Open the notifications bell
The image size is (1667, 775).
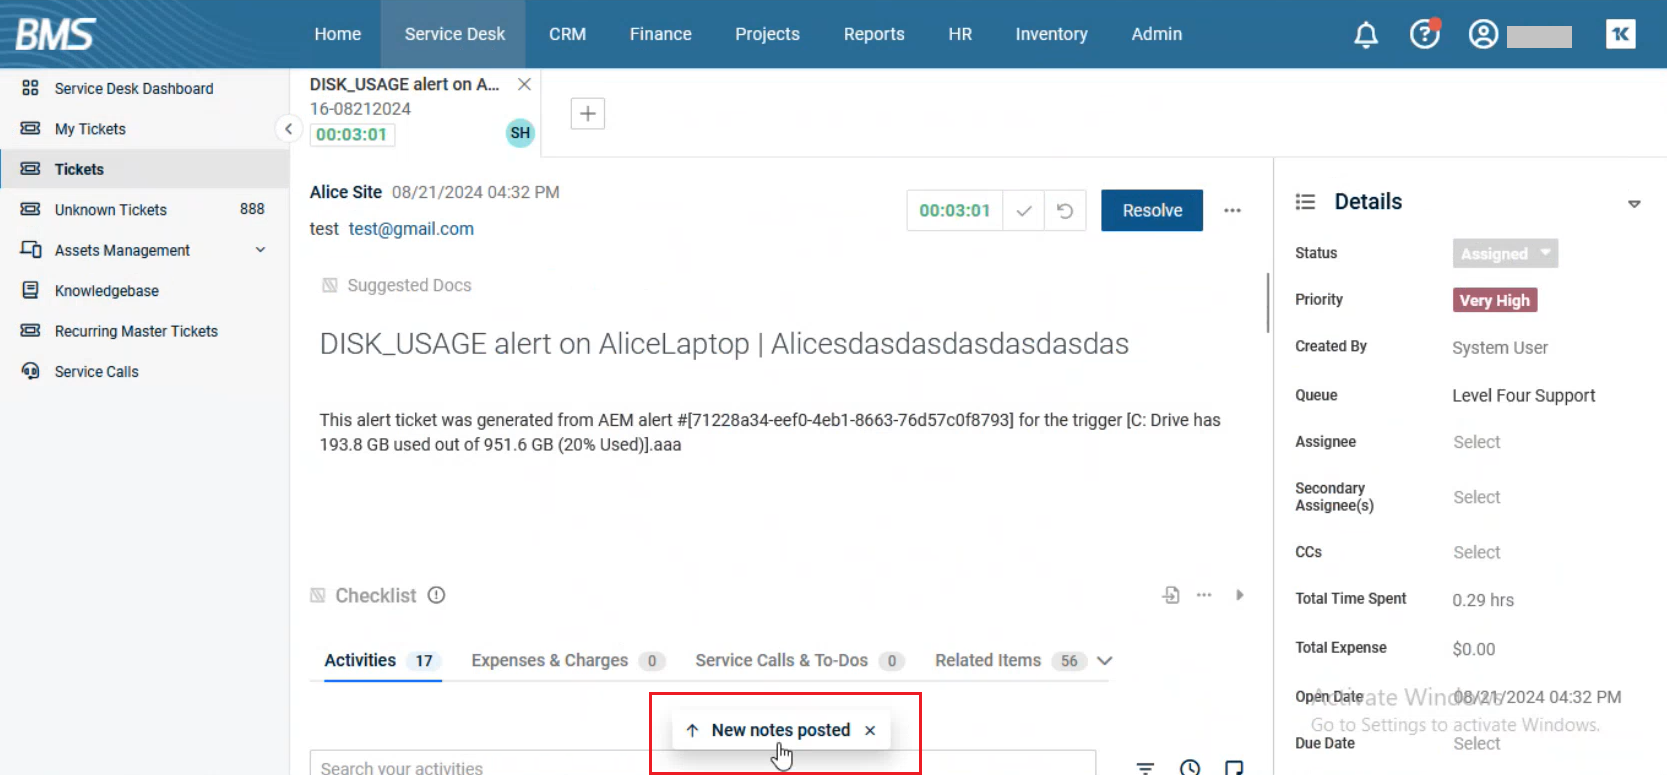1365,35
